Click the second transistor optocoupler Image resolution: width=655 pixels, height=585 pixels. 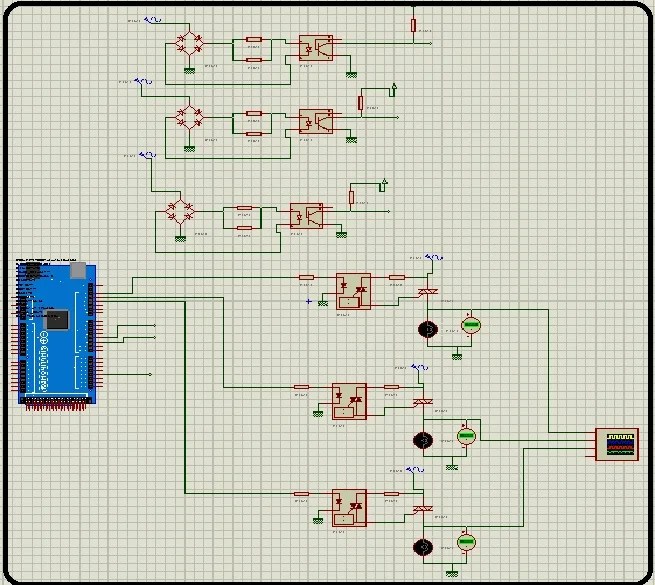click(316, 122)
